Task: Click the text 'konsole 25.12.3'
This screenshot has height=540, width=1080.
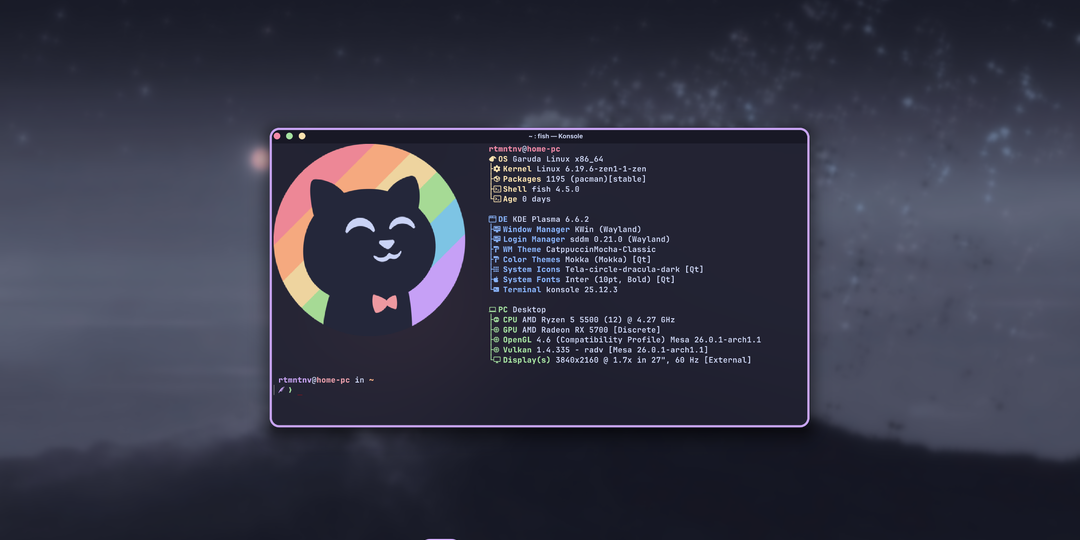Action: 582,290
